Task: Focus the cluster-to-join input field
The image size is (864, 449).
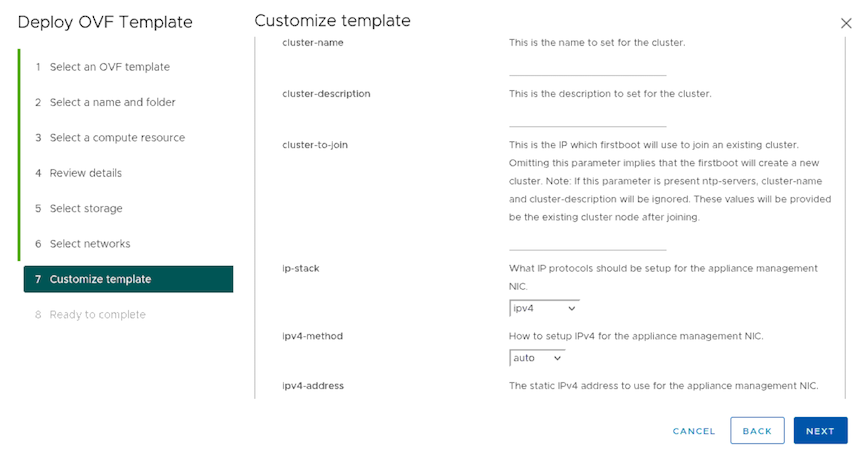Action: (587, 242)
